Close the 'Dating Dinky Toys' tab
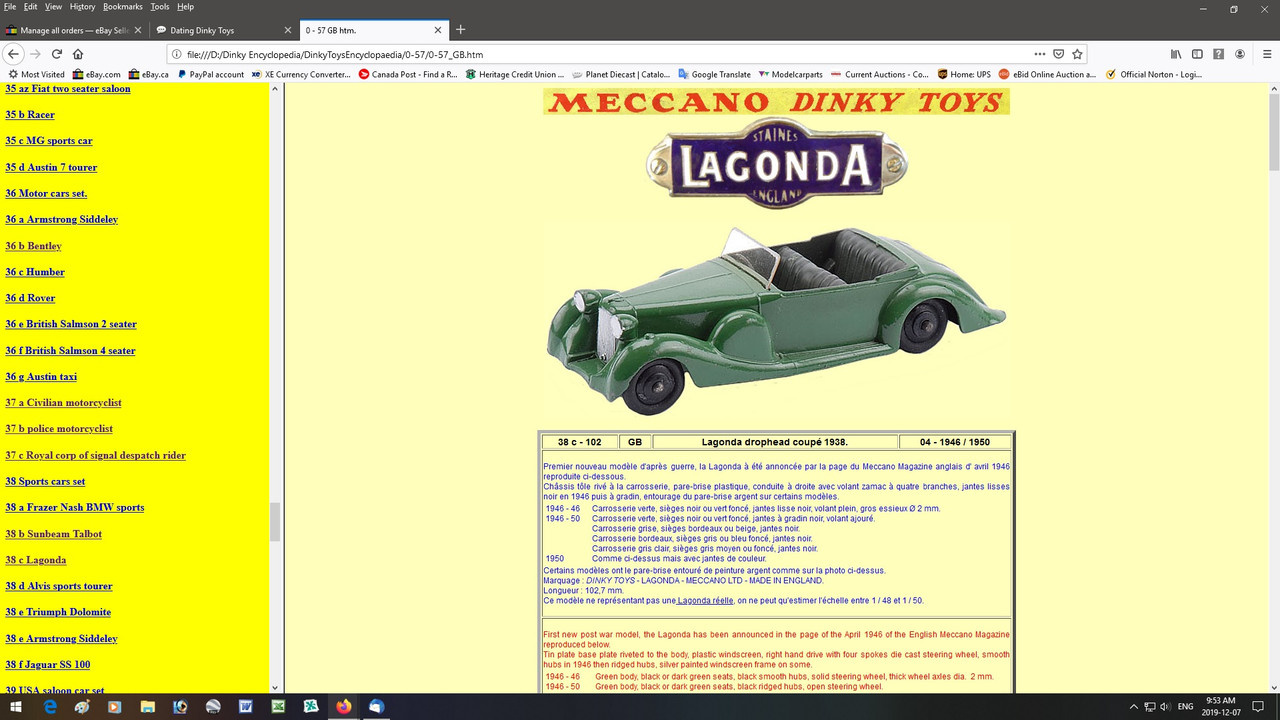Viewport: 1280px width, 720px height. (x=286, y=30)
